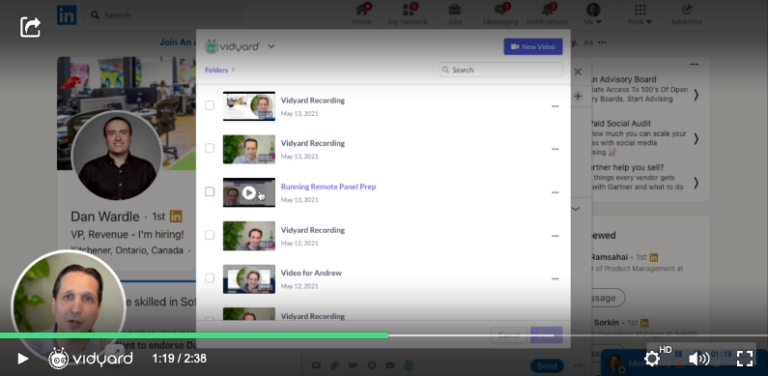This screenshot has height=376, width=768.
Task: Open LinkedIn Messaging
Action: tap(501, 15)
